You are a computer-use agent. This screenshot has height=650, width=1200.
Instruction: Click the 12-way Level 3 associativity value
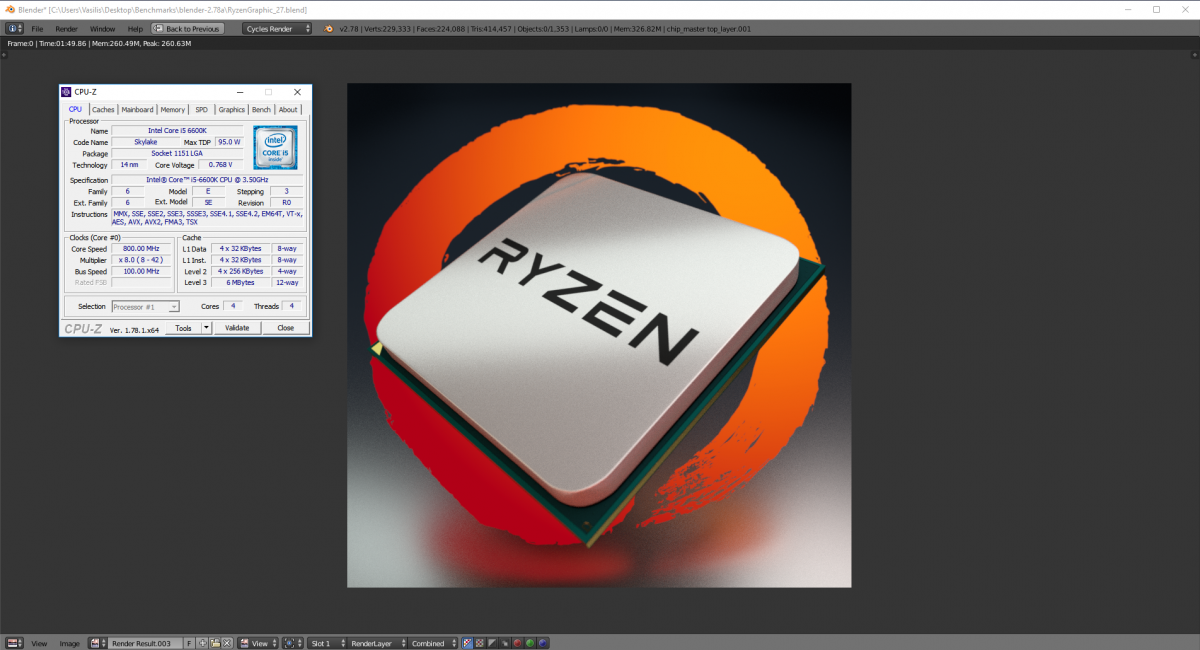pyautogui.click(x=289, y=283)
